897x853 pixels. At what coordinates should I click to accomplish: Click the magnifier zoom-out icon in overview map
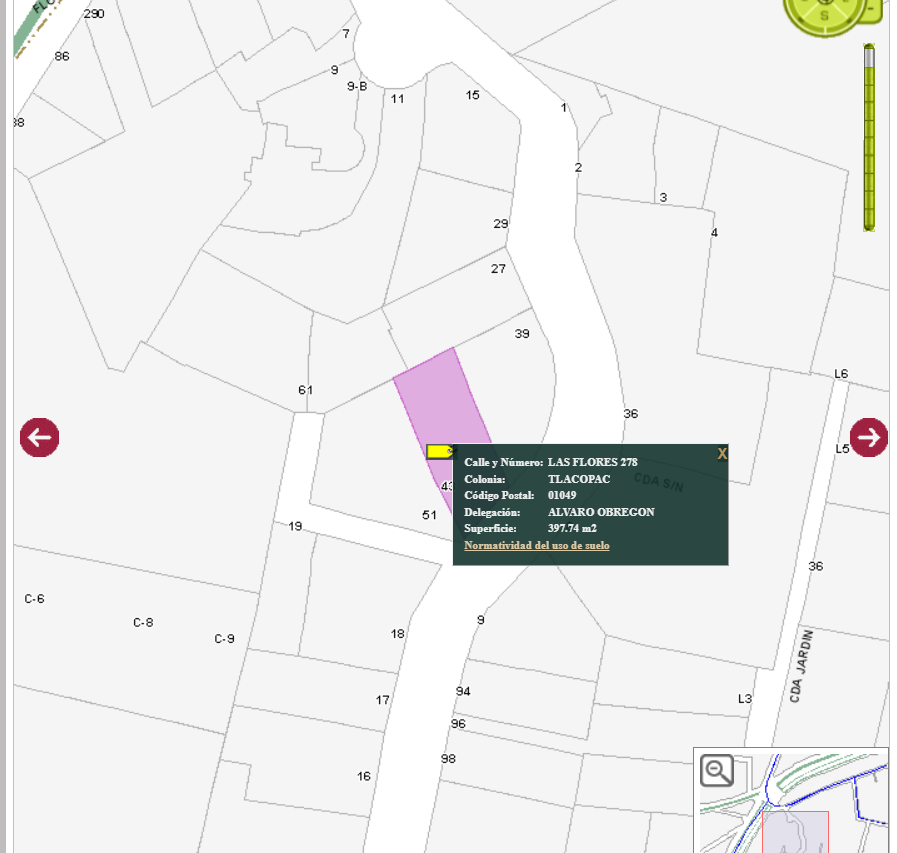(x=717, y=771)
